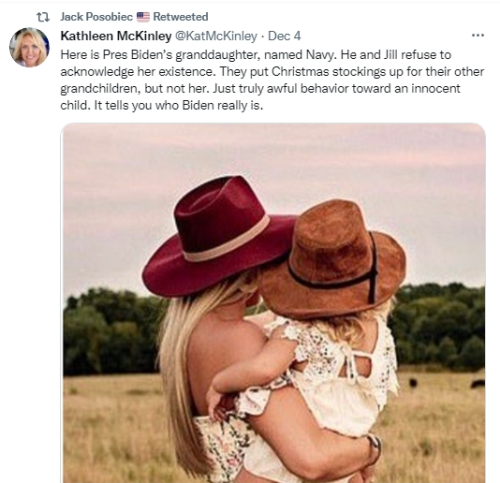Image resolution: width=500 pixels, height=483 pixels.
Task: Open the attached photo of woman and child
Action: pos(273,303)
